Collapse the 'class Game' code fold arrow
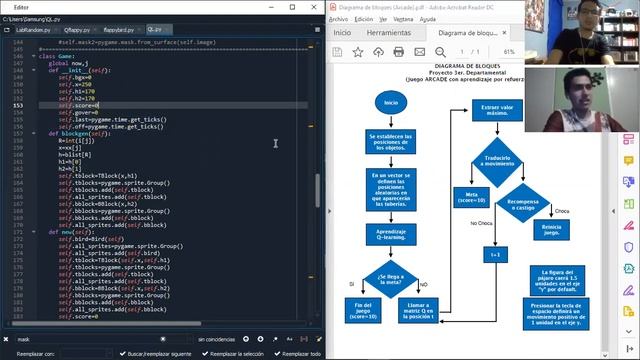 point(33,56)
